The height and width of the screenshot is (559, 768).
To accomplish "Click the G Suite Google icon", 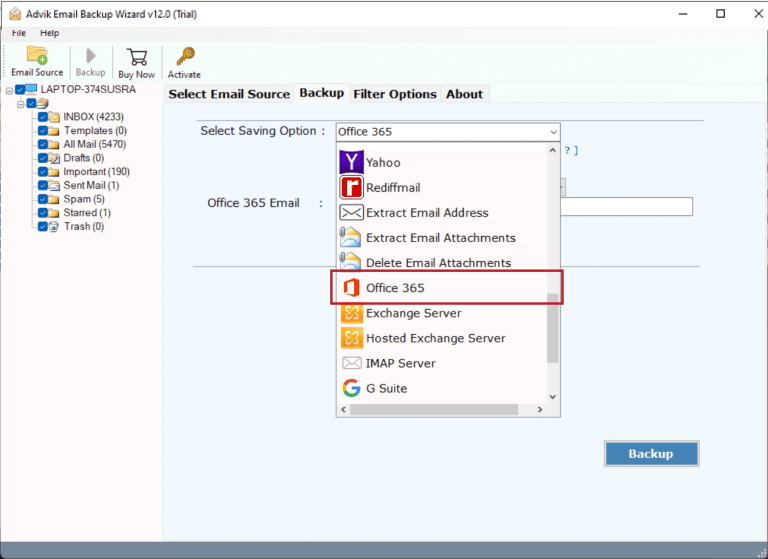I will (351, 388).
